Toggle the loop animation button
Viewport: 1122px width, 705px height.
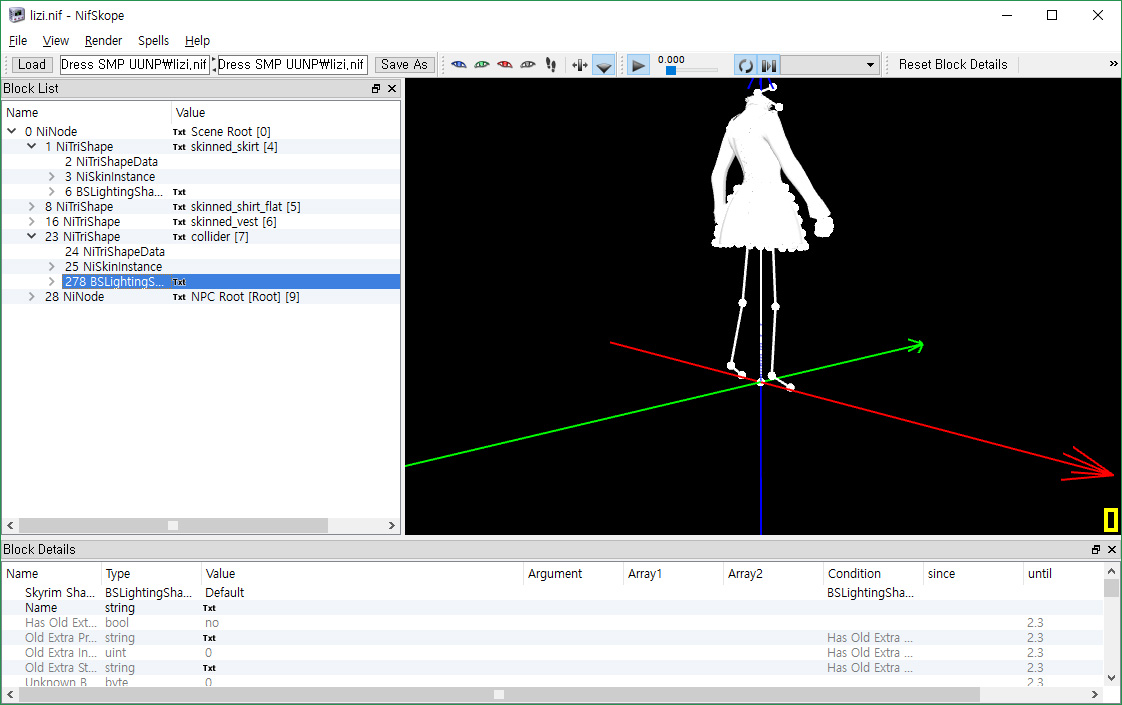coord(746,65)
